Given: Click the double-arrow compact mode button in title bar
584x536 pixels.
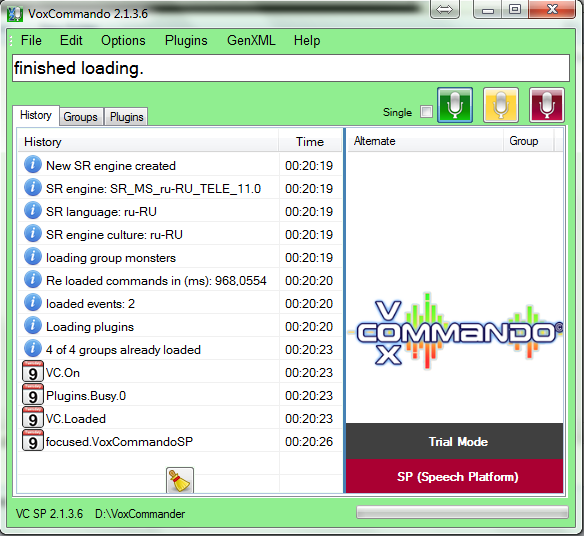Looking at the screenshot, I should [x=445, y=9].
